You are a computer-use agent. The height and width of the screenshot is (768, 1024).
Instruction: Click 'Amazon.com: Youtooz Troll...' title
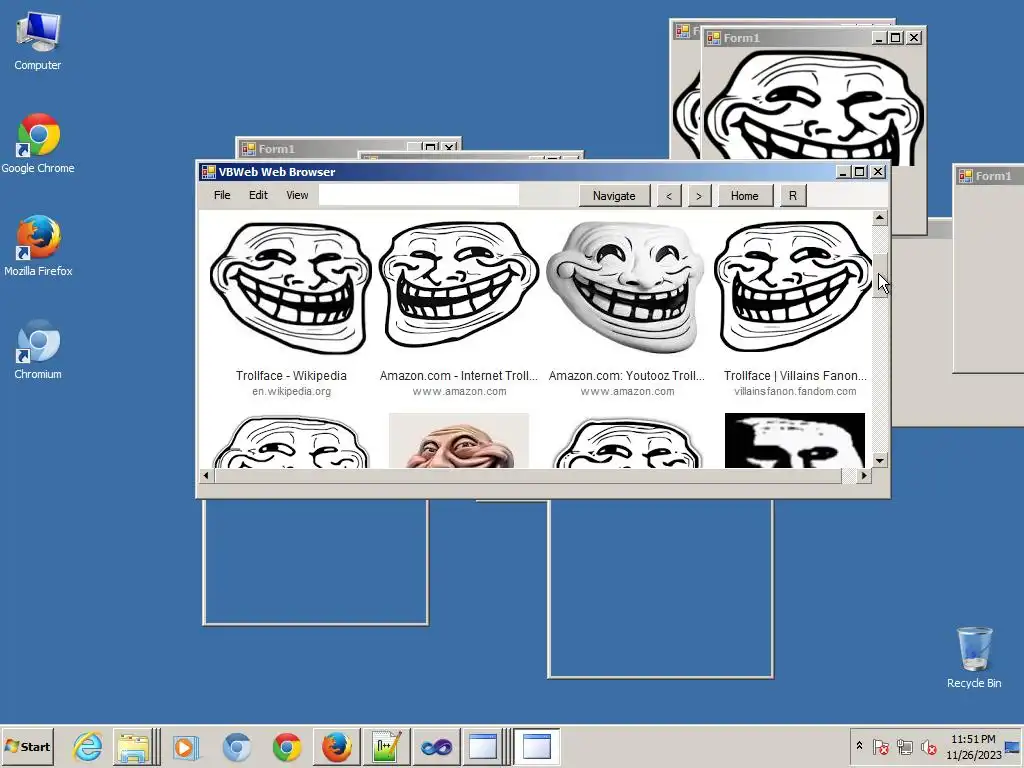coord(626,376)
